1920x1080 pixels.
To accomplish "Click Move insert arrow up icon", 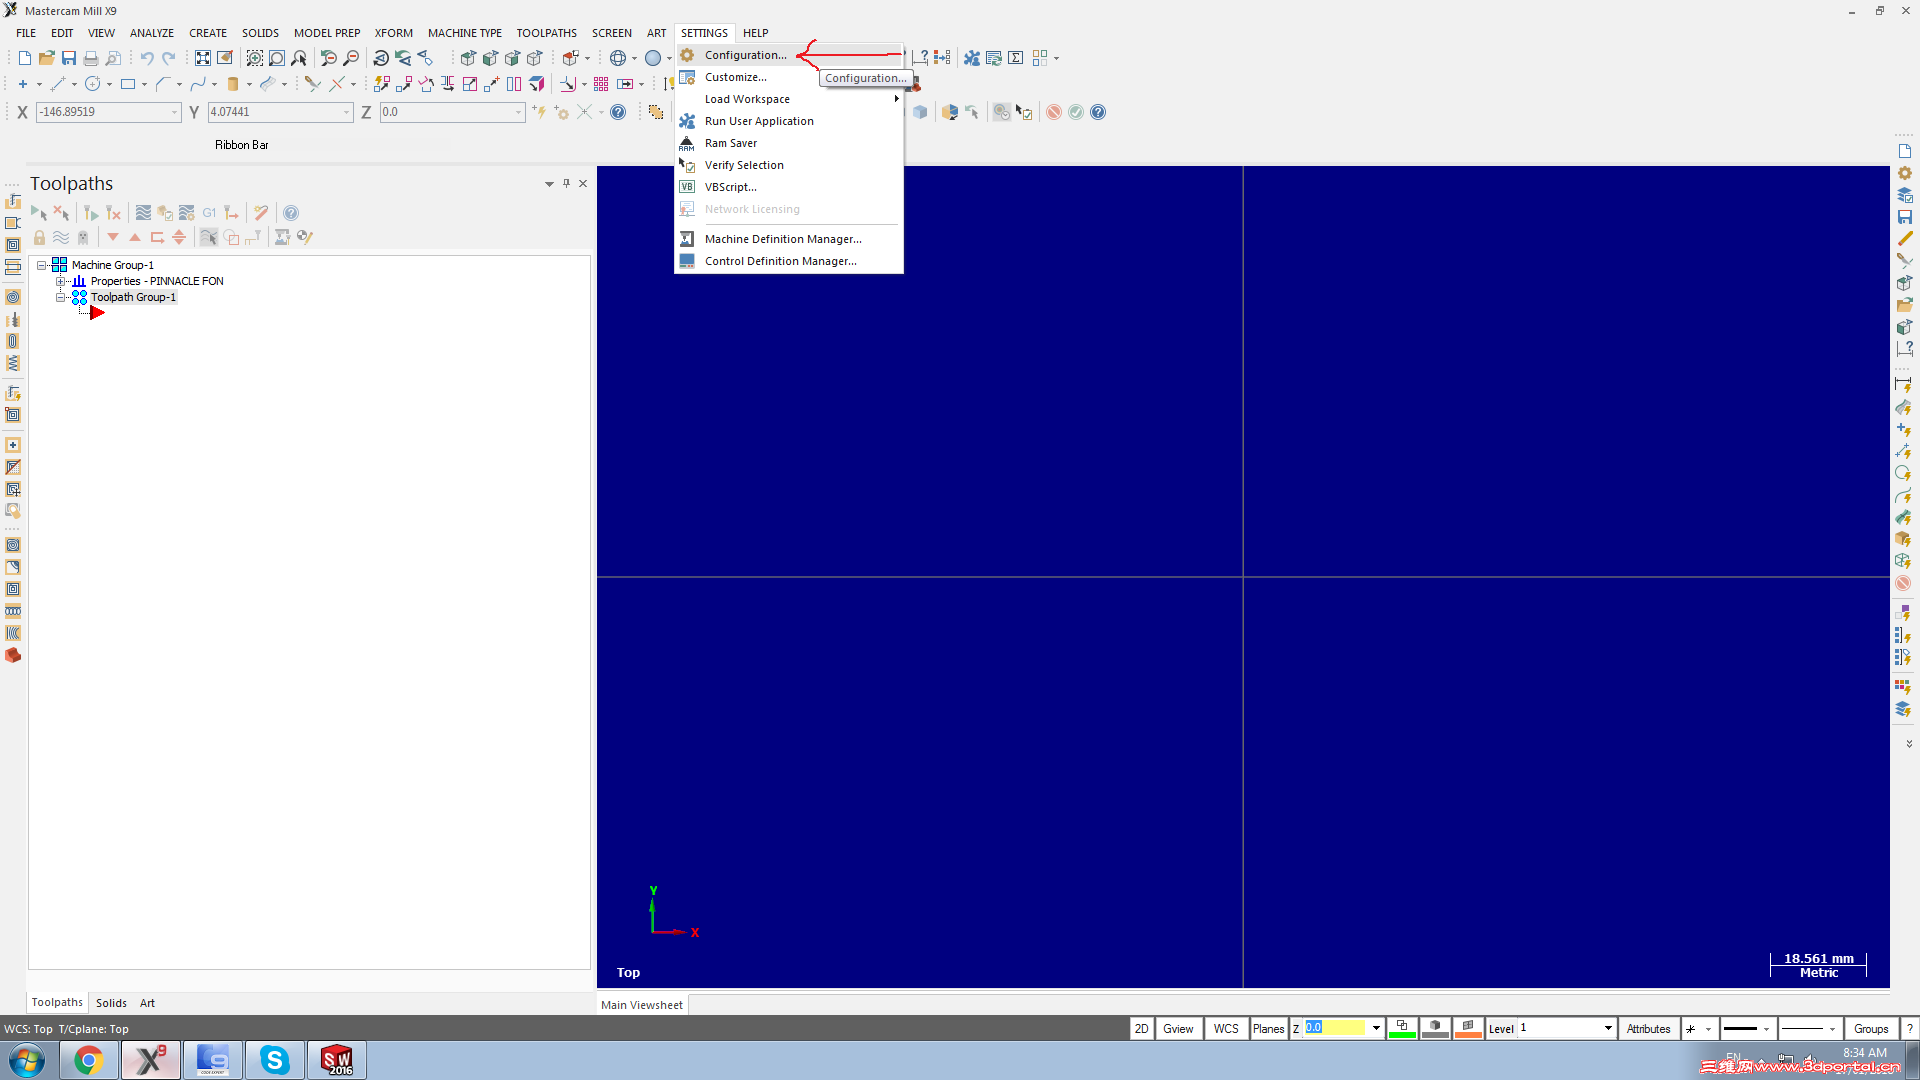I will tap(135, 237).
